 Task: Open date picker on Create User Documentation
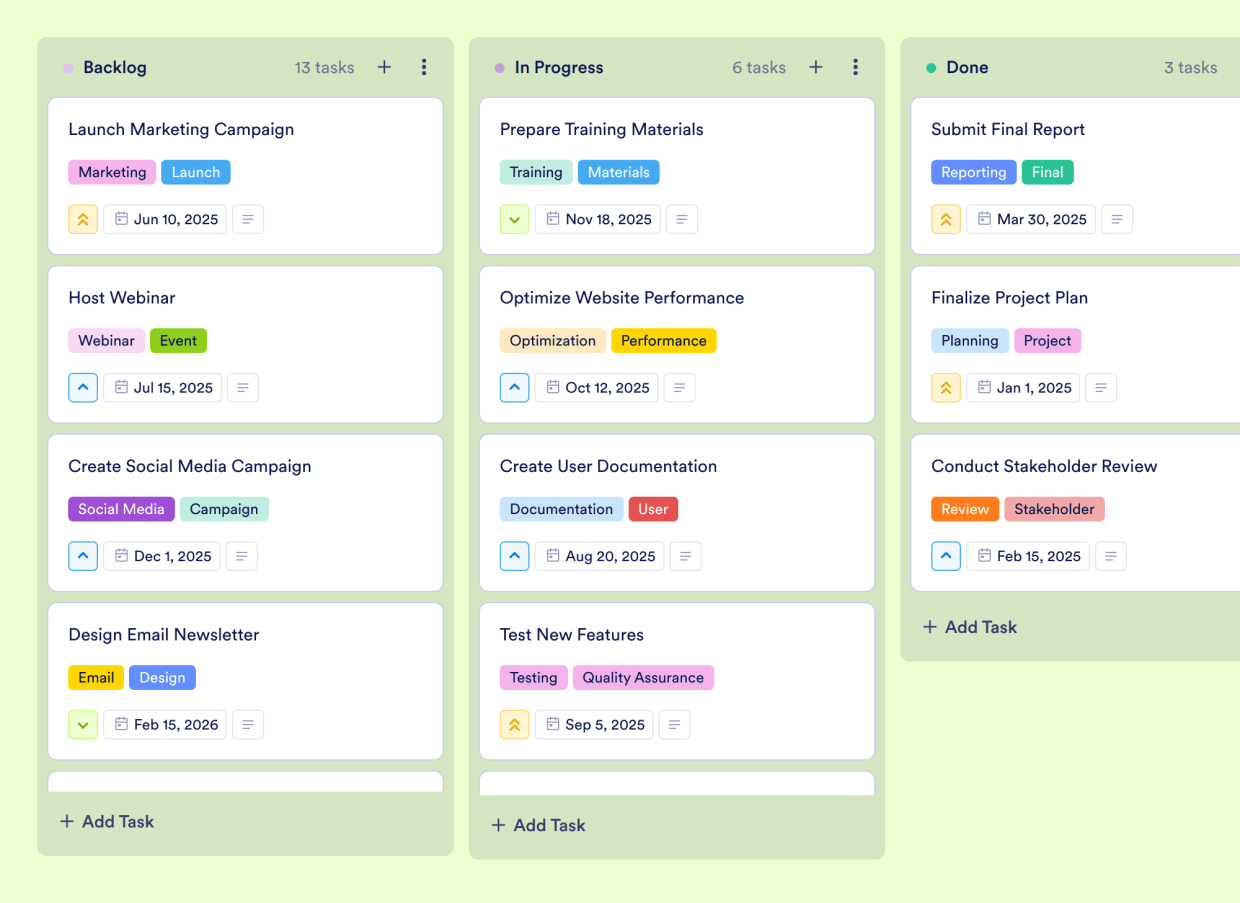(599, 556)
